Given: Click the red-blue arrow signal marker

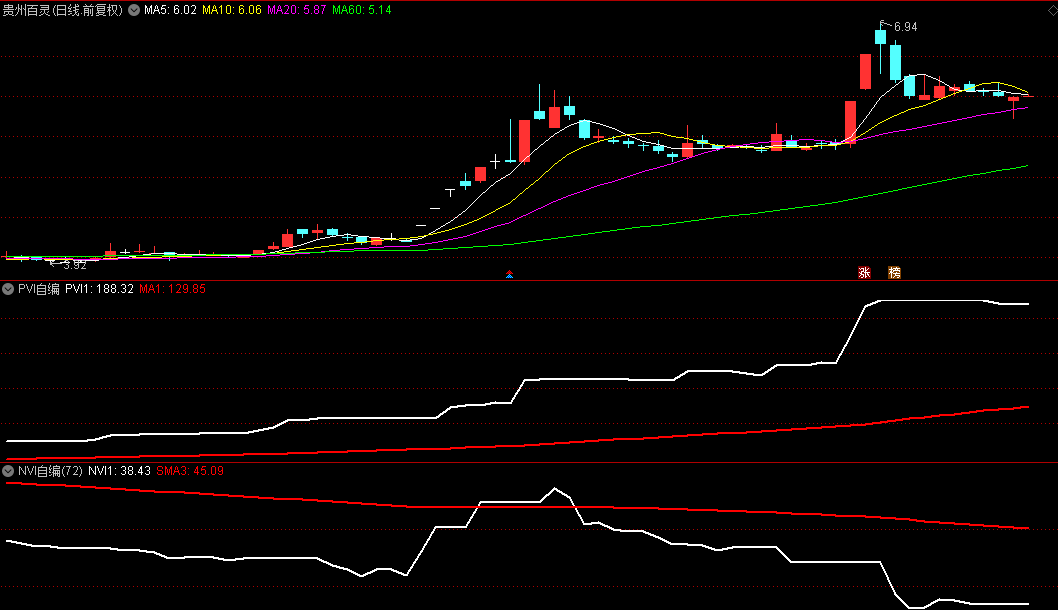Looking at the screenshot, I should (x=509, y=274).
